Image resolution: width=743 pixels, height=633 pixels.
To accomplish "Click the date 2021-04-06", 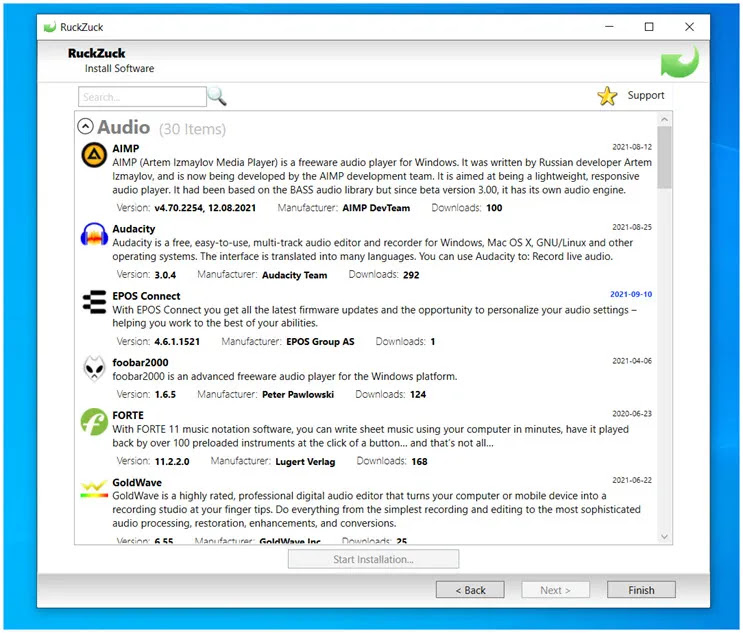I will pos(632,361).
